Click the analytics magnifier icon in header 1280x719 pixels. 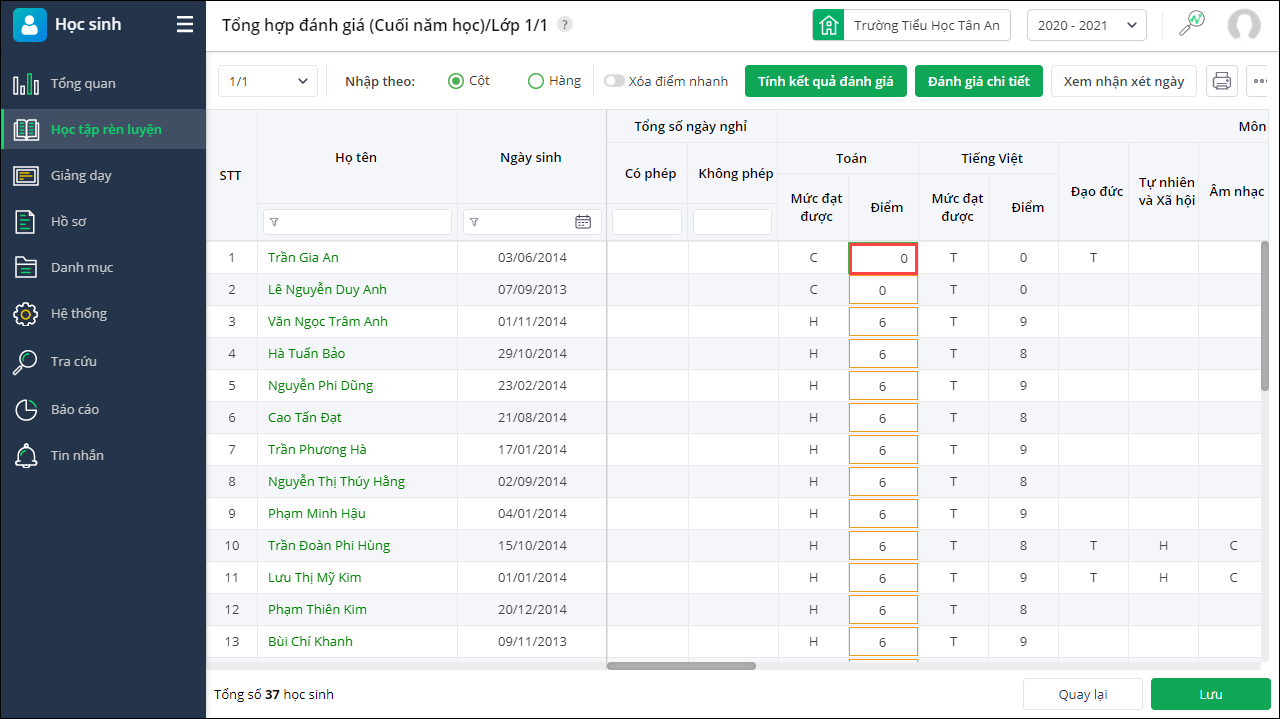pyautogui.click(x=1191, y=25)
